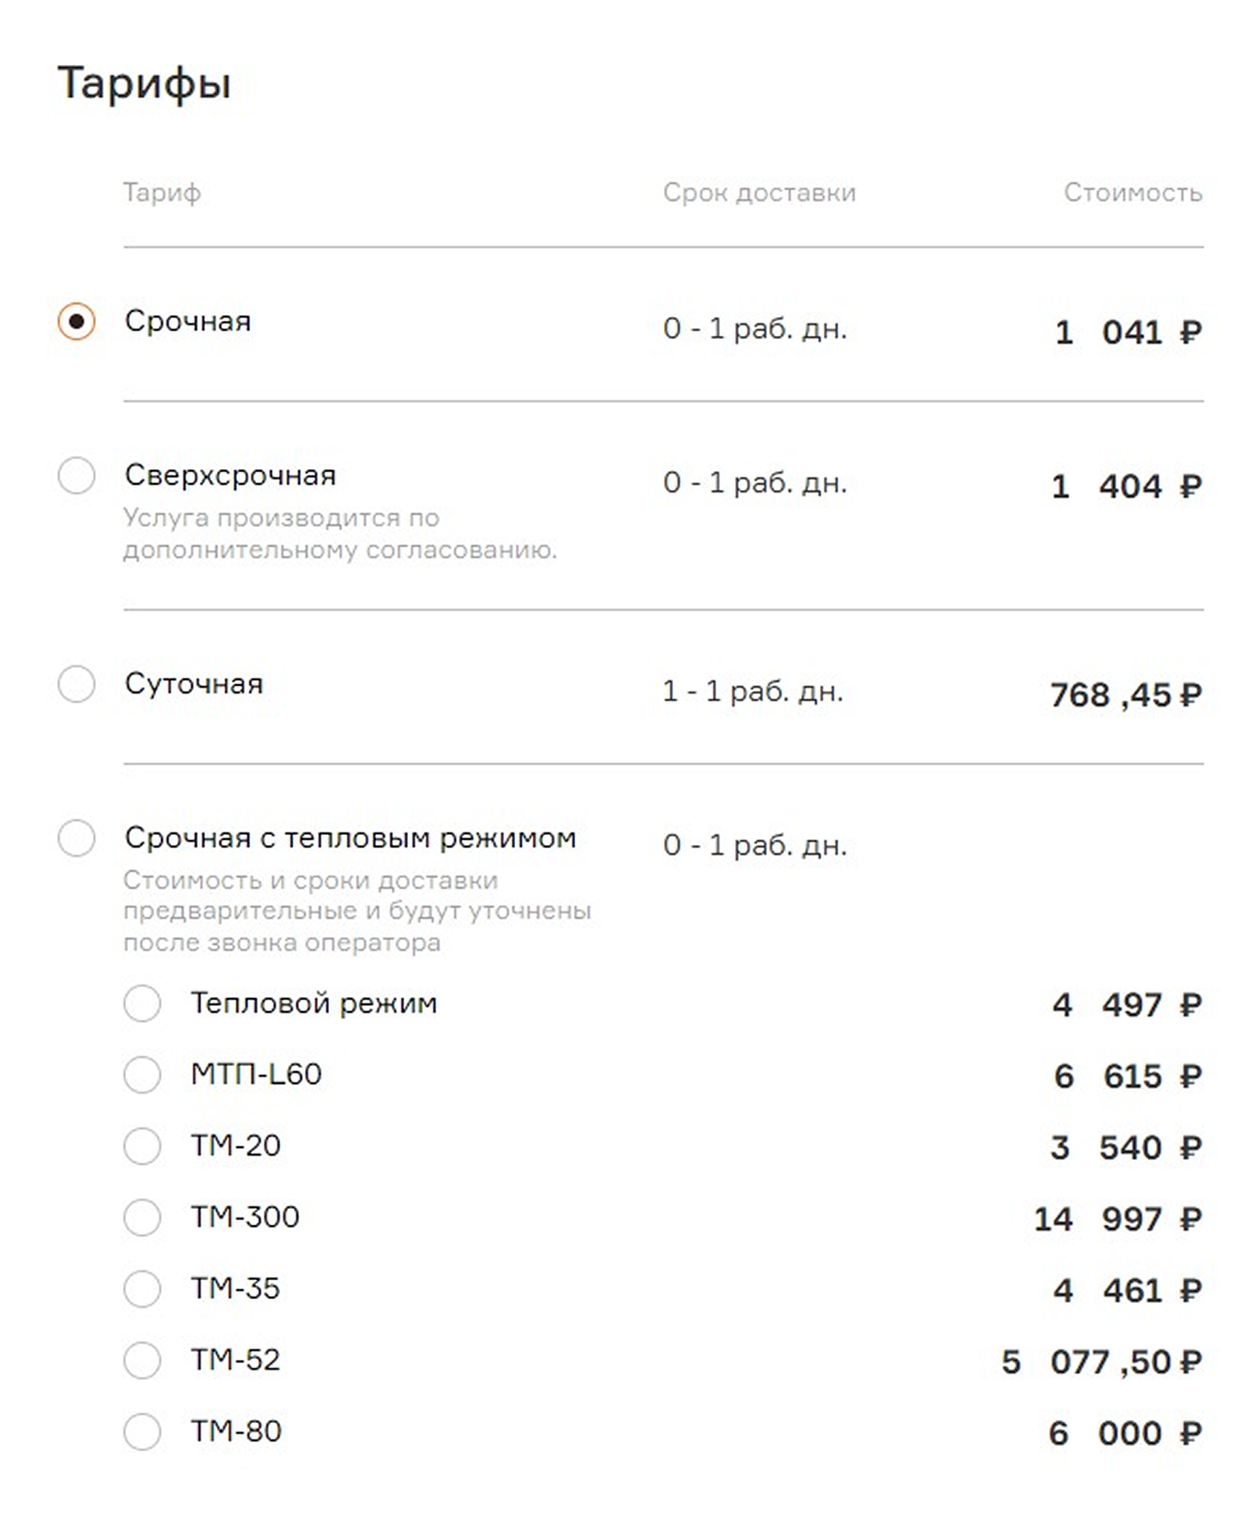Click the 14 997 ₽ price
Image resolution: width=1260 pixels, height=1524 pixels.
(x=1118, y=1219)
